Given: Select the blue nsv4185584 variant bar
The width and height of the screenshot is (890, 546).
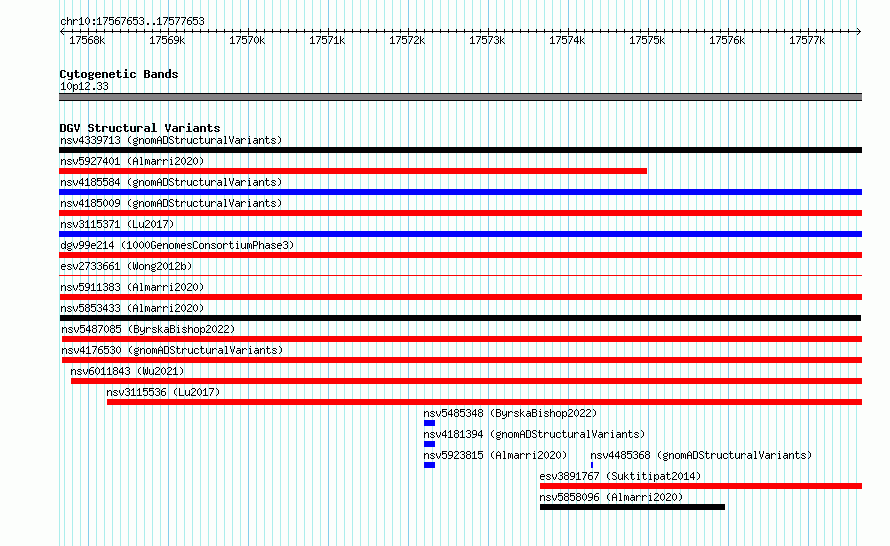Looking at the screenshot, I should pos(460,192).
